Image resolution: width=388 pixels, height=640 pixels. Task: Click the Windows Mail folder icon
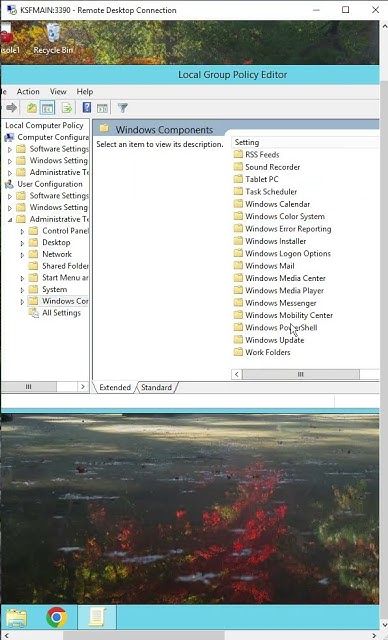(x=238, y=265)
